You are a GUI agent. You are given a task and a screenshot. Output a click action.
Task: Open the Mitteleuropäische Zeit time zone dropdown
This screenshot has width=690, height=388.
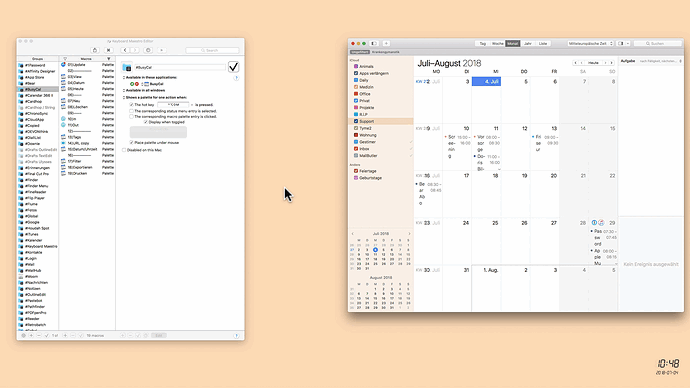tap(590, 44)
